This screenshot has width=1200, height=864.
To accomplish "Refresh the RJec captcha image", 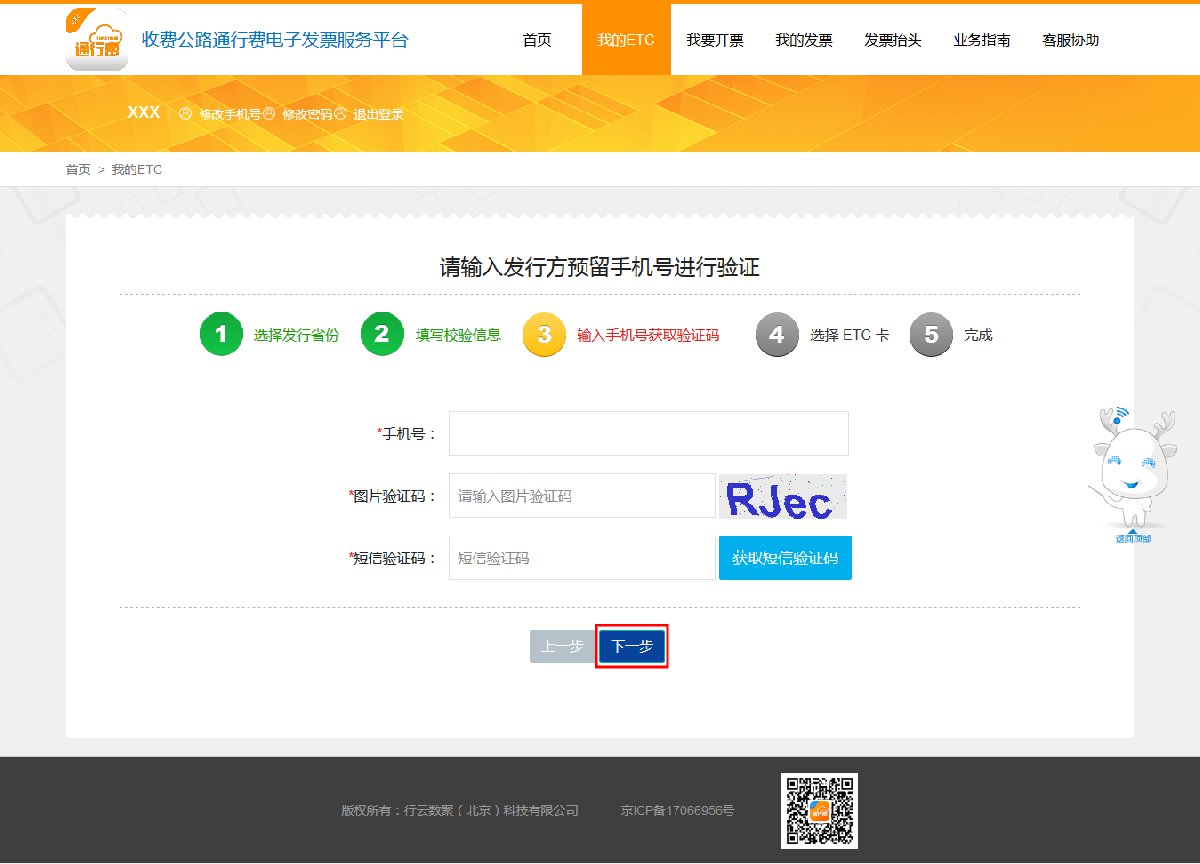I will click(782, 497).
